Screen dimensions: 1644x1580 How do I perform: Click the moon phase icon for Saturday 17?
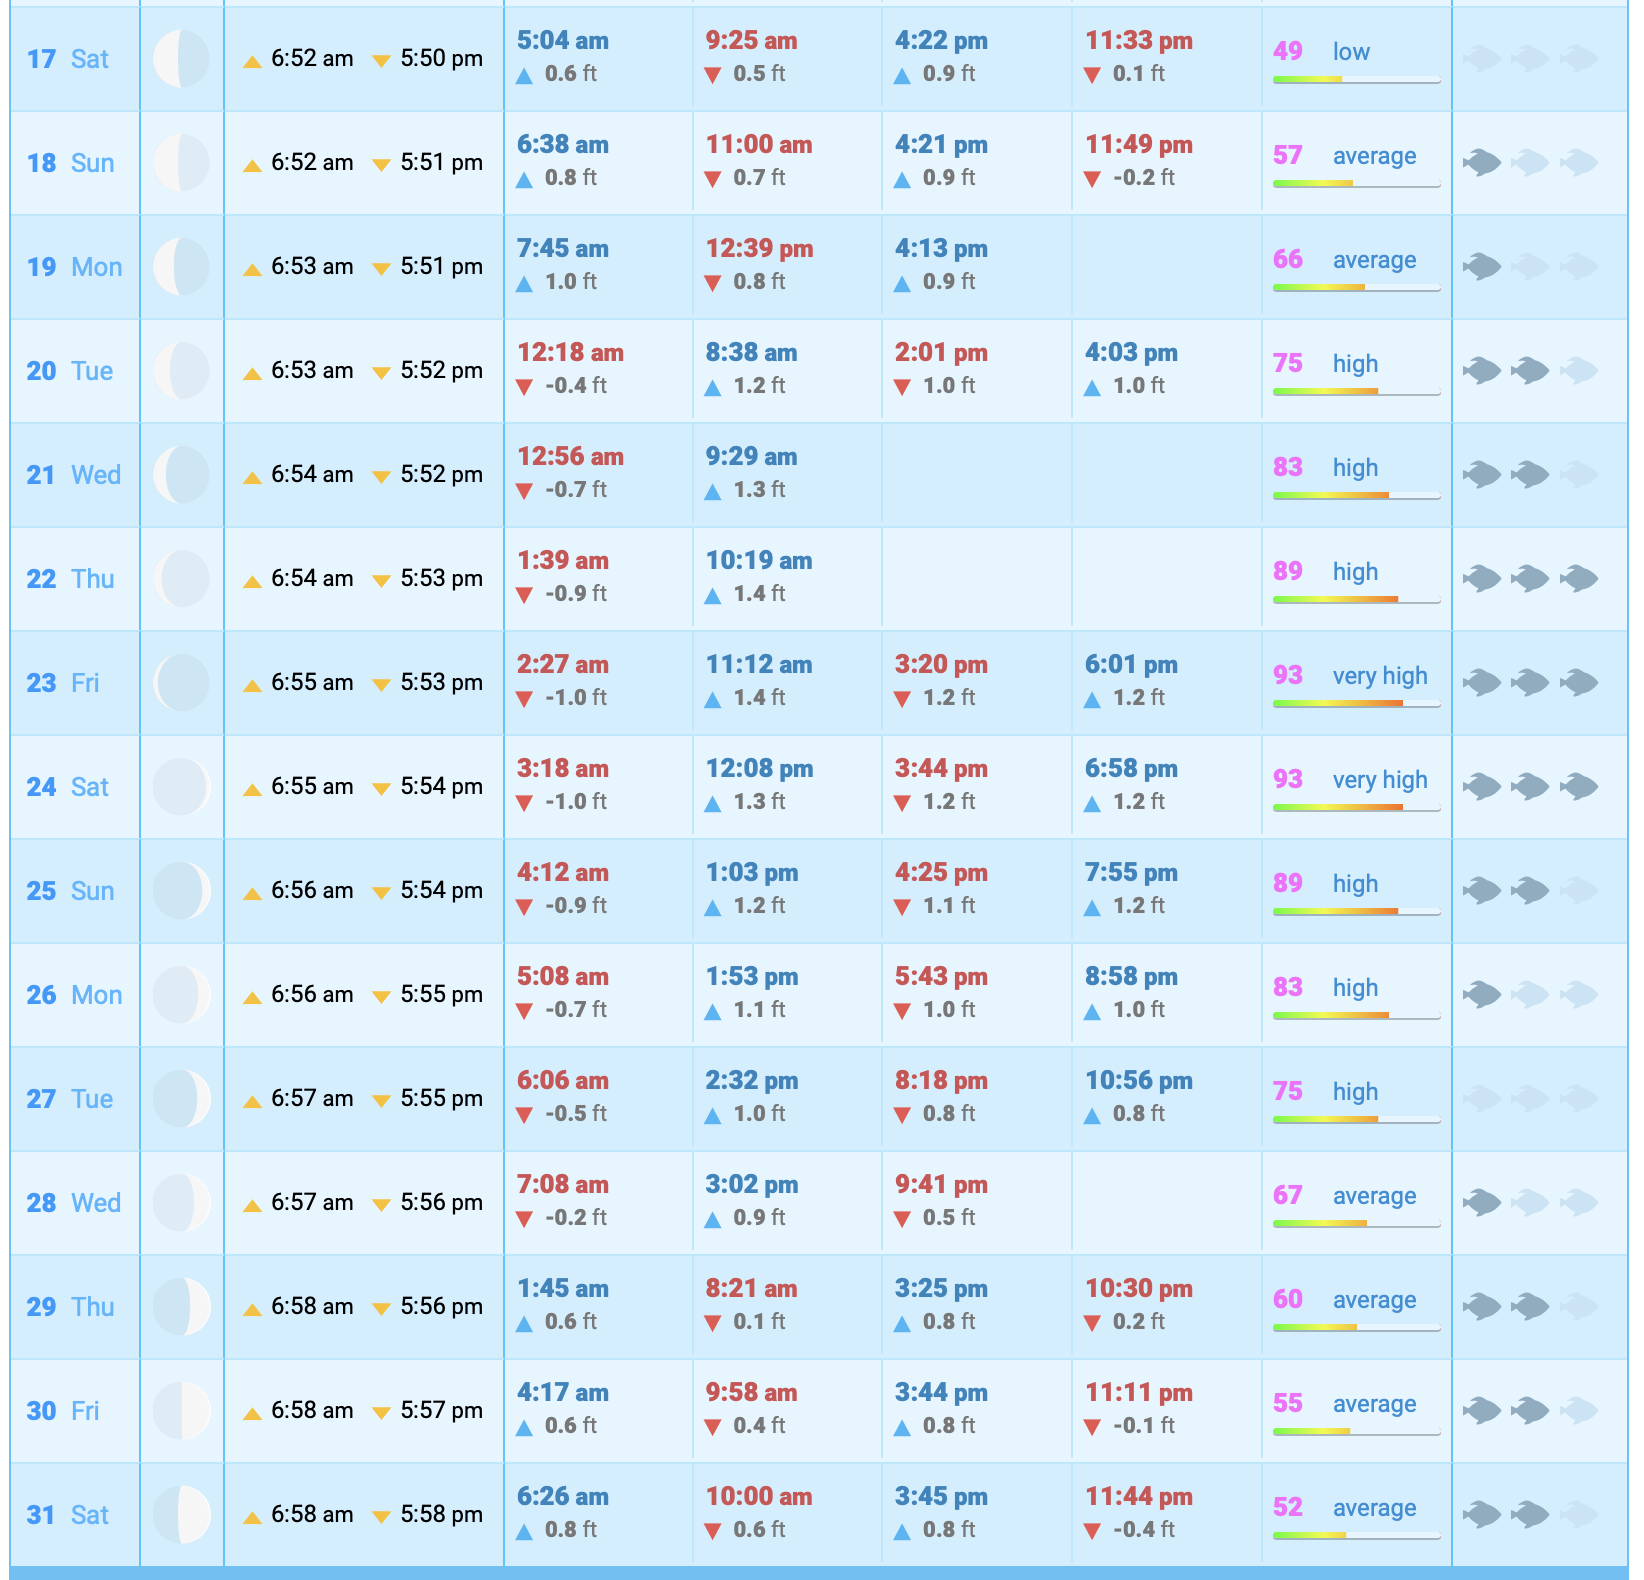[x=181, y=59]
